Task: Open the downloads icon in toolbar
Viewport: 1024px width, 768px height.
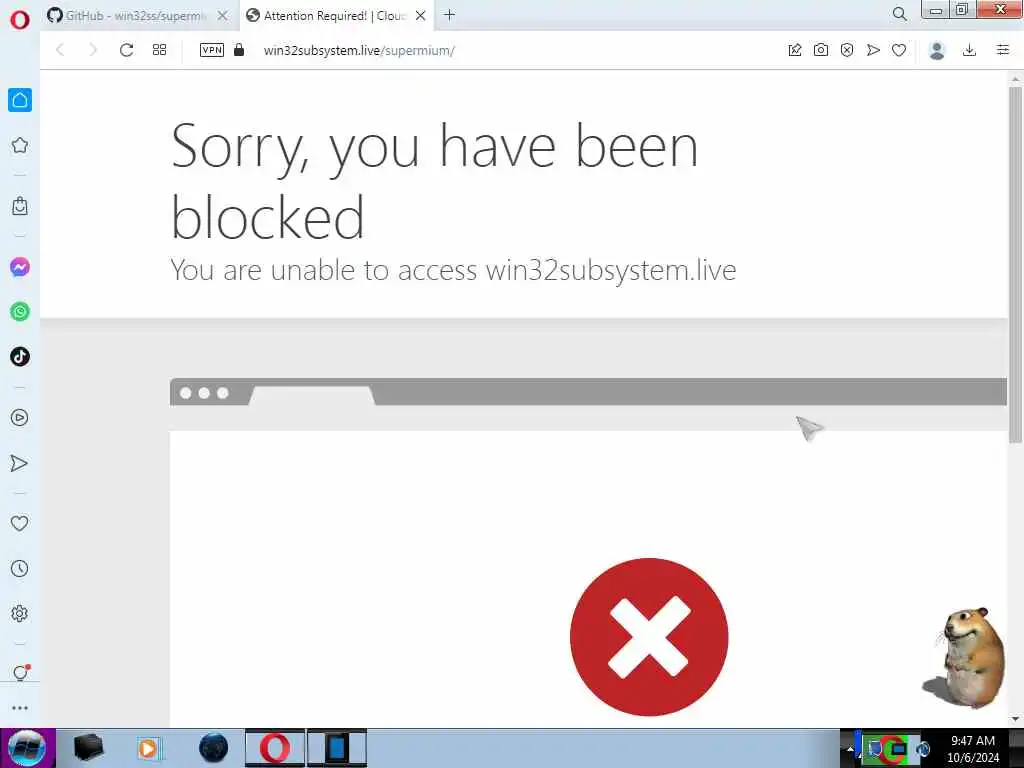Action: (x=970, y=50)
